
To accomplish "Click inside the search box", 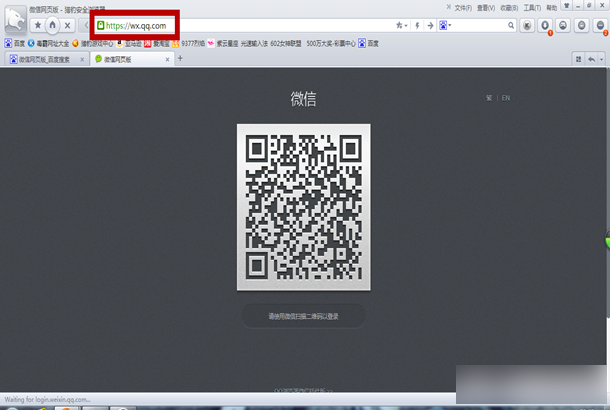I will pyautogui.click(x=479, y=26).
